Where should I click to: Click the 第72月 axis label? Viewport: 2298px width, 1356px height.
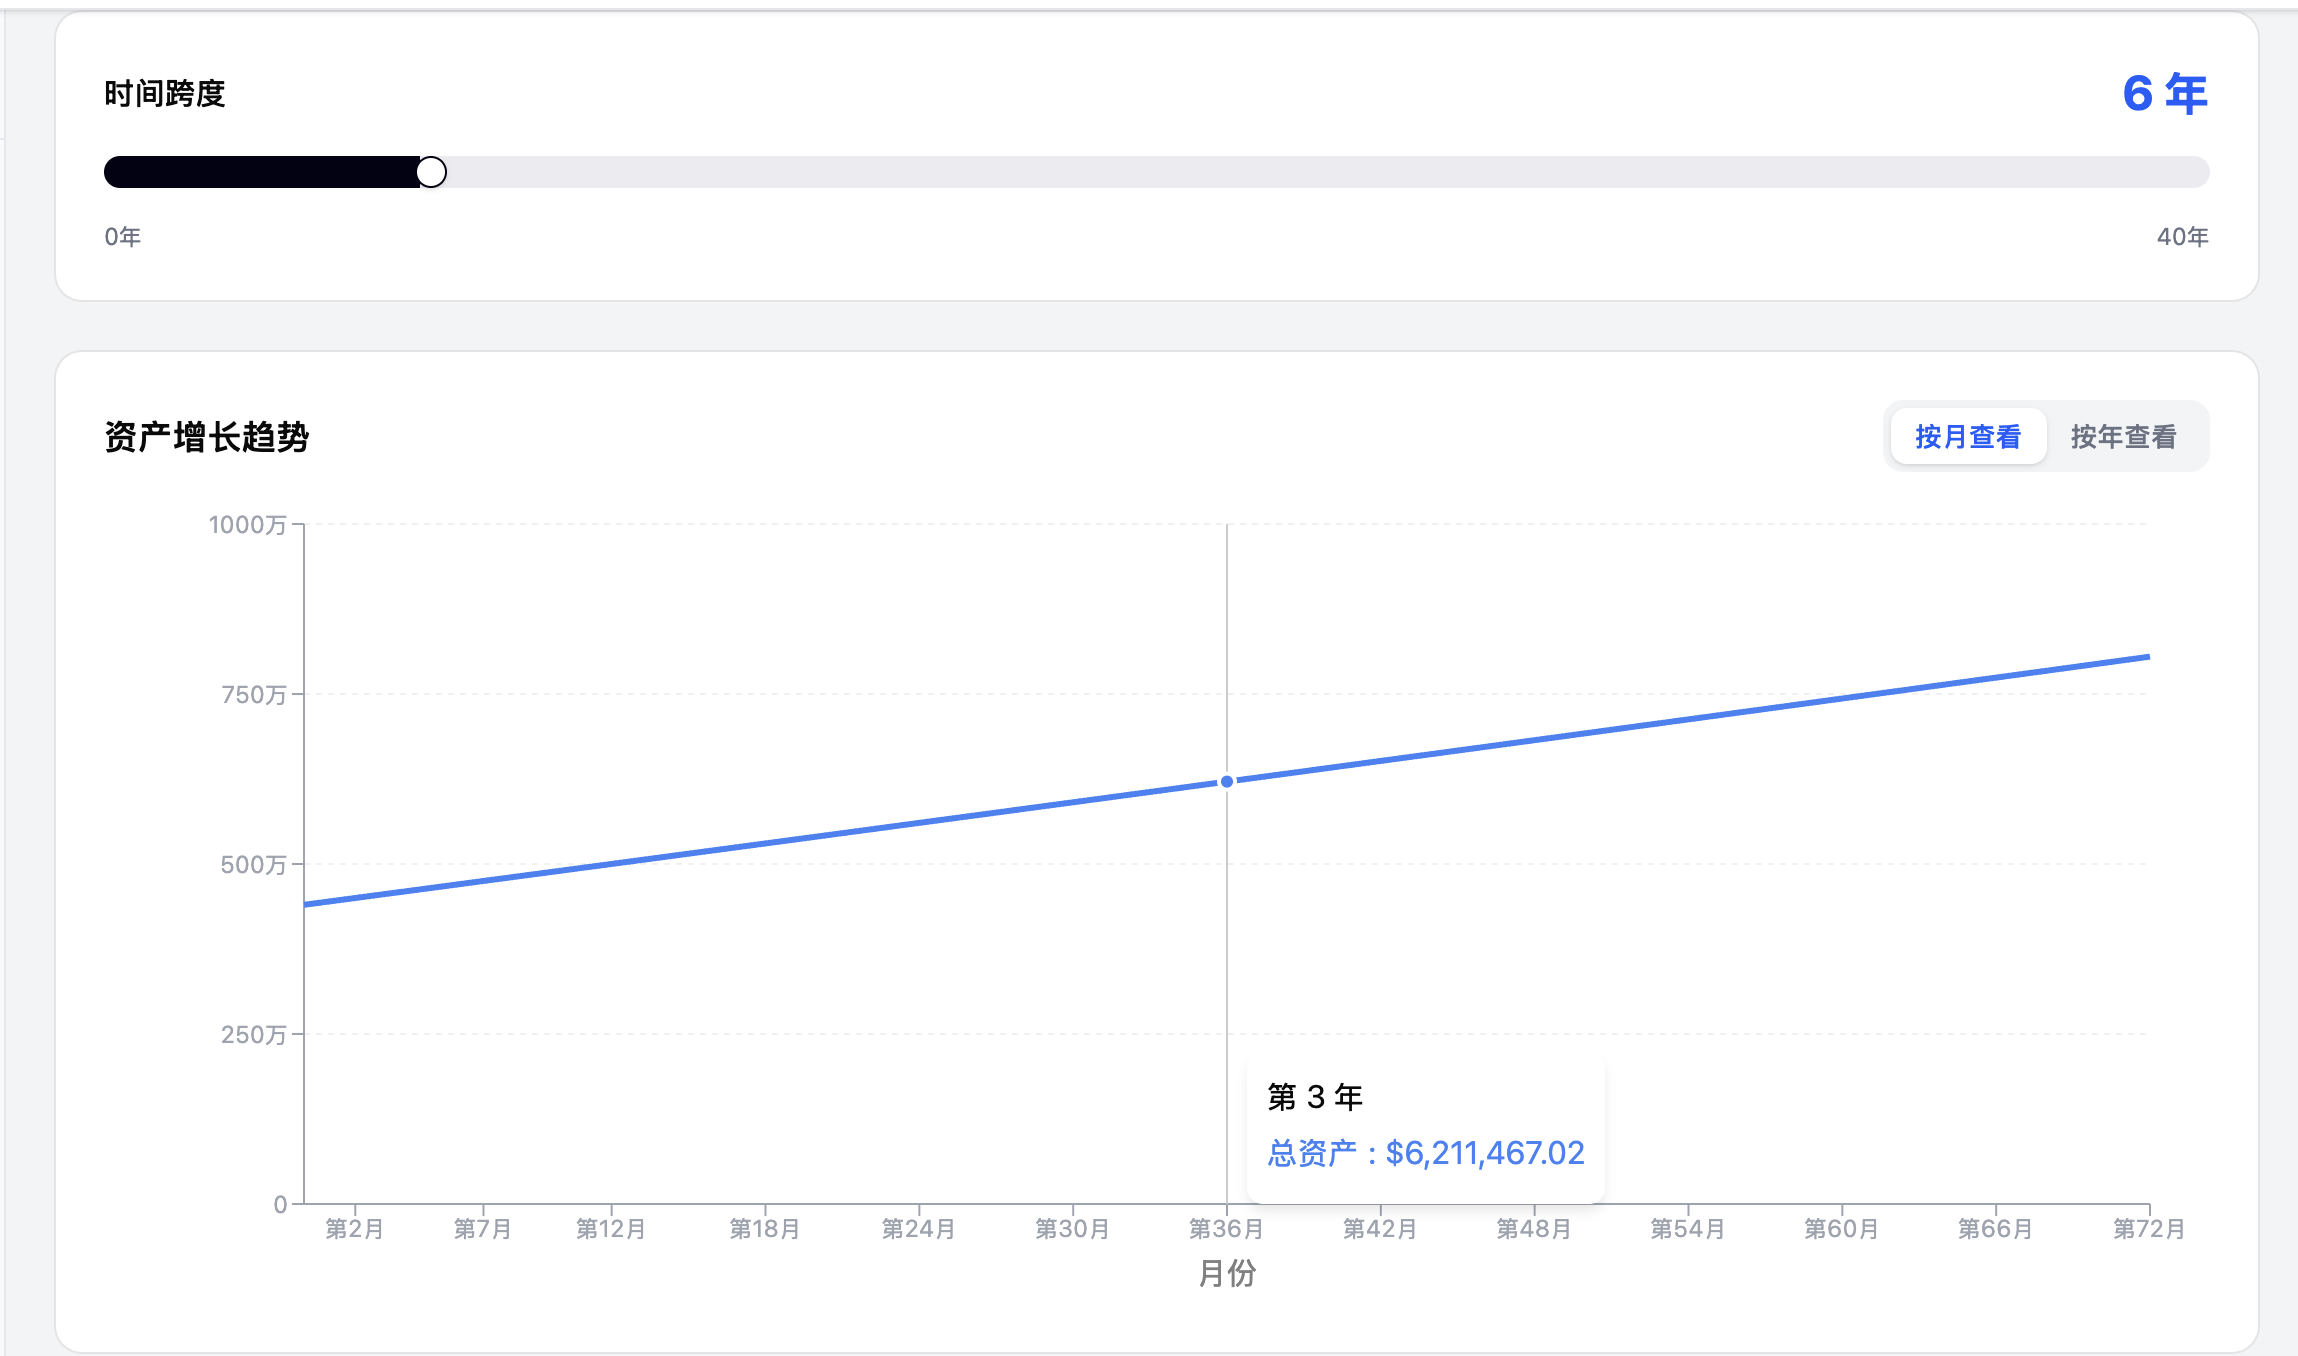tap(2148, 1228)
